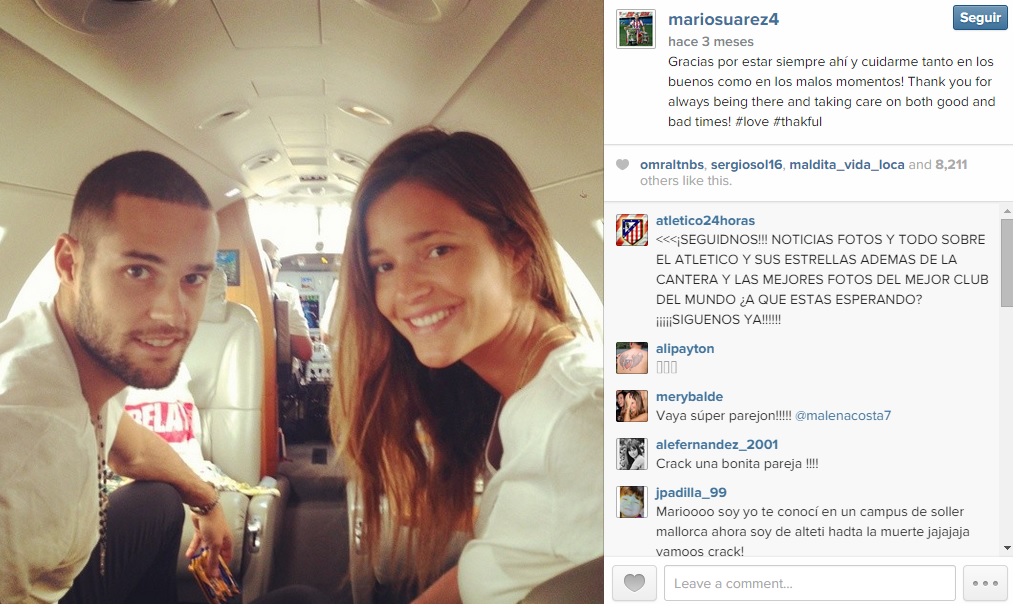Click the 8,211 others likes count
Screen dimensions: 1016x615
(951, 165)
